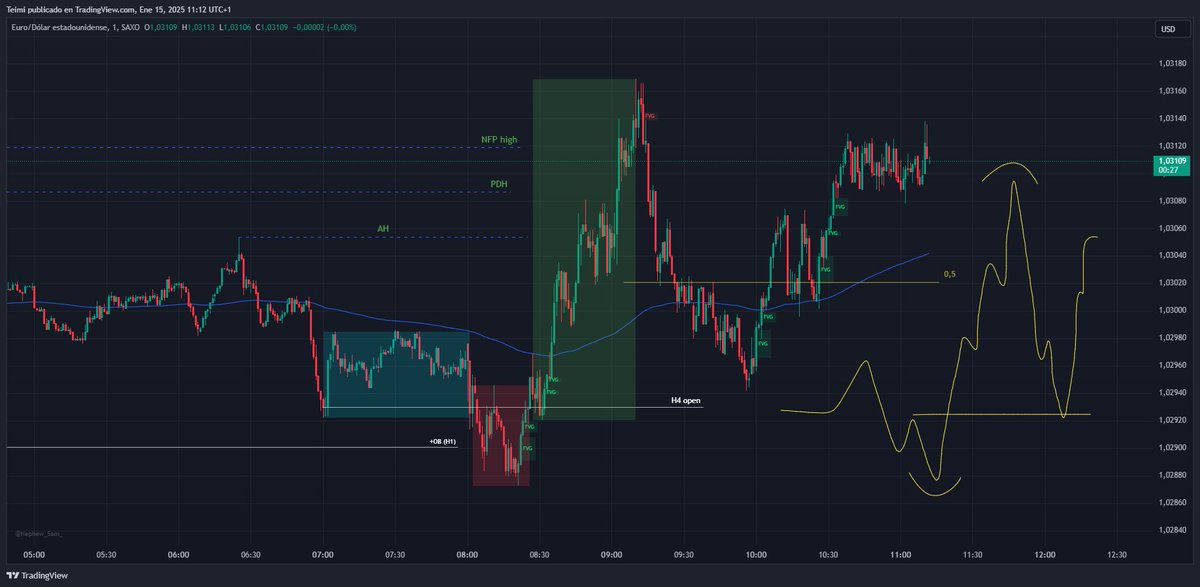Click time axis label 06:30

(251, 554)
